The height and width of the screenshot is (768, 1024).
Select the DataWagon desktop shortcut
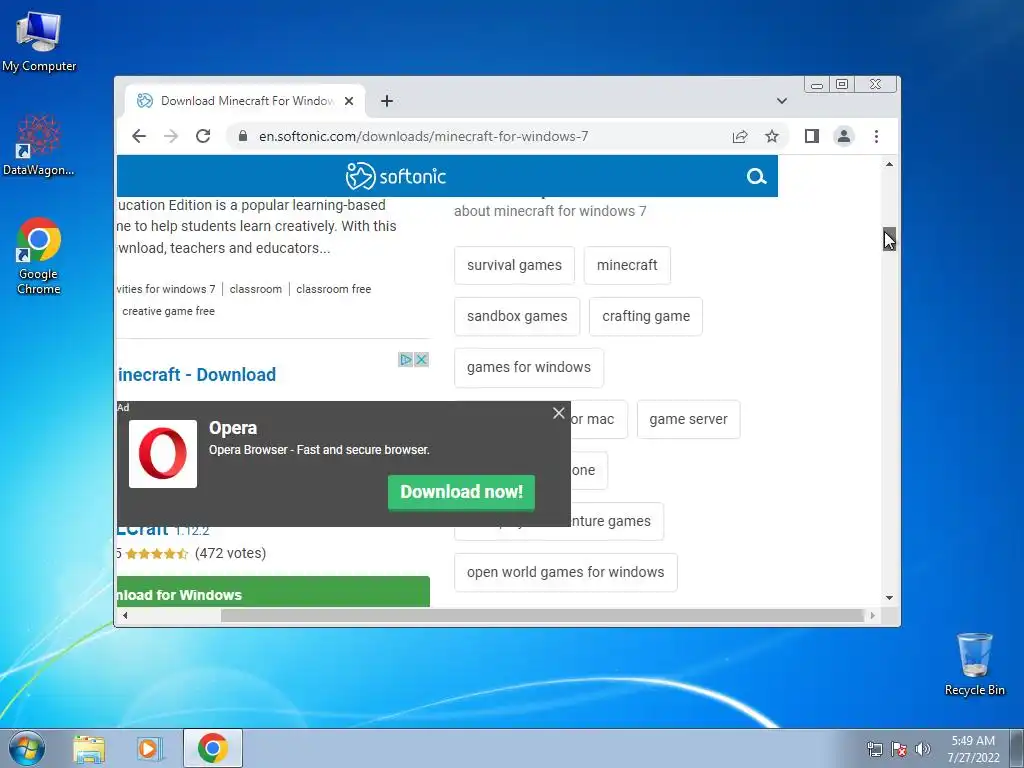tap(39, 145)
